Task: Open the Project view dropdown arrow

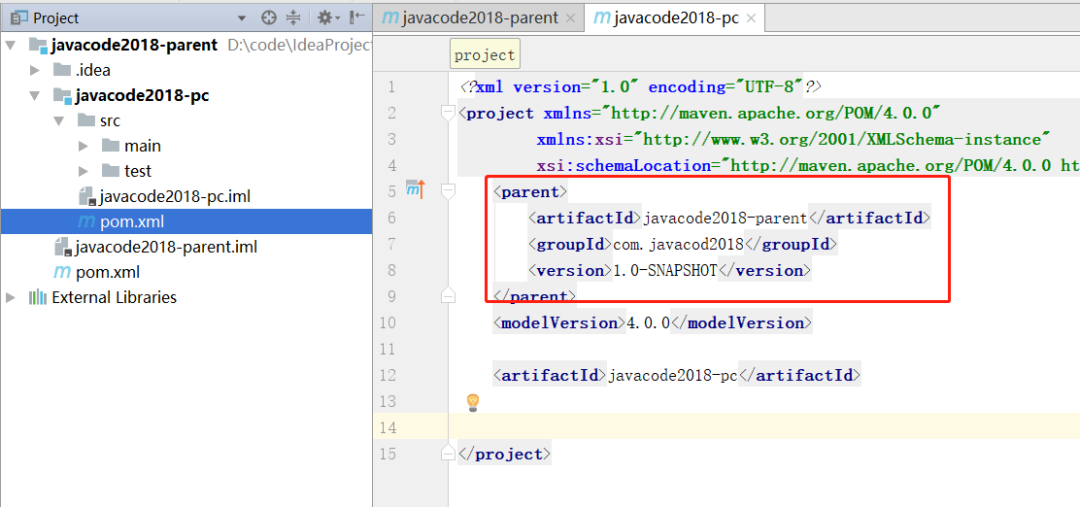Action: tap(241, 18)
